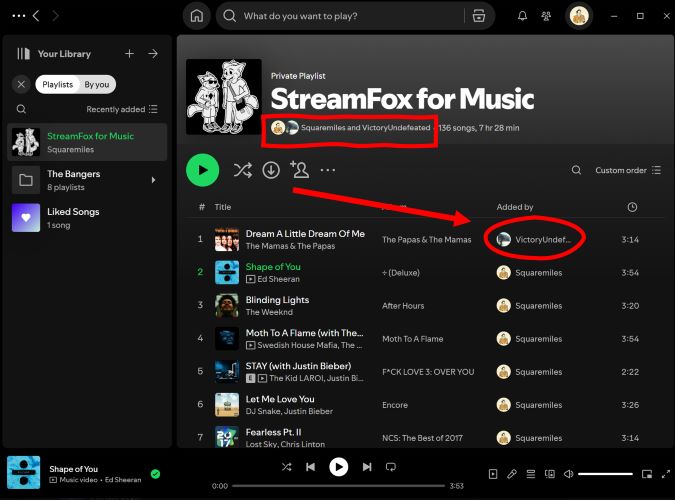Open The Mamas & The Papas artist link
Image resolution: width=675 pixels, height=500 pixels.
(290, 246)
